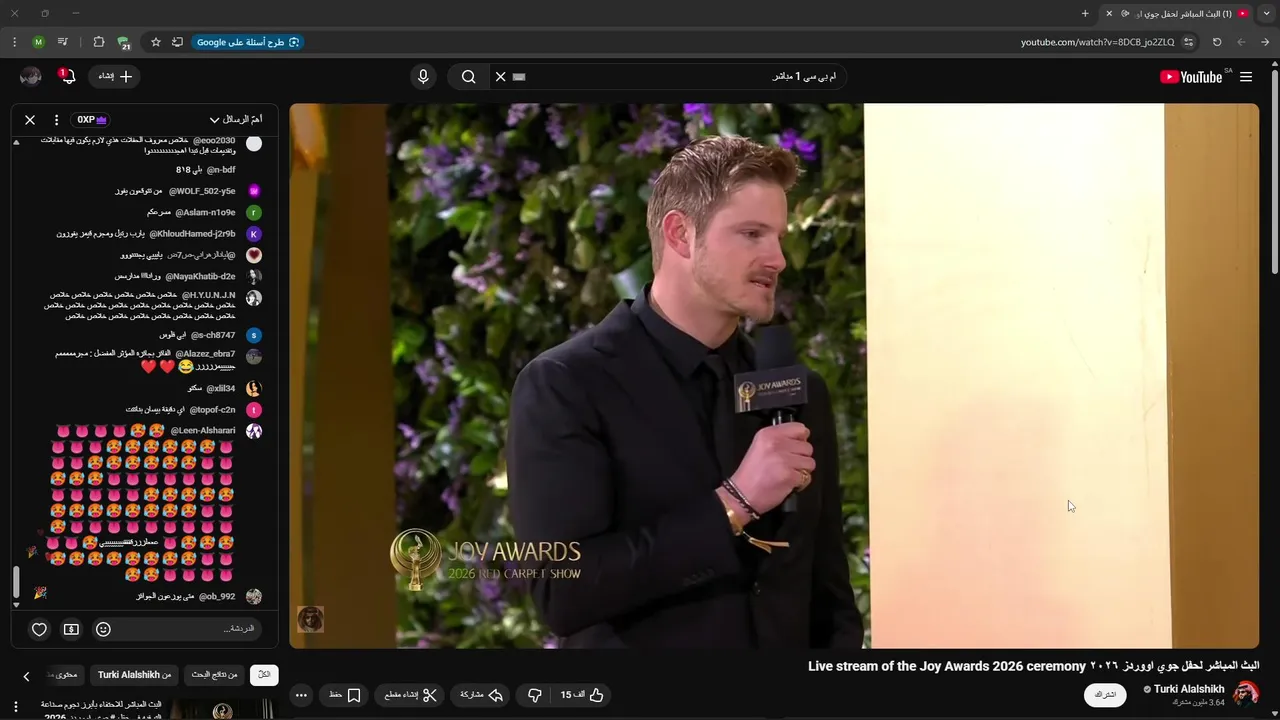The height and width of the screenshot is (720, 1280).
Task: Open live chat options menu
Action: point(56,120)
